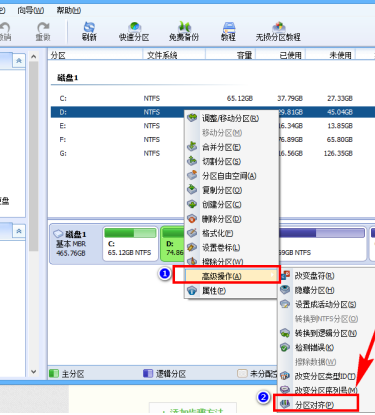375x415 pixels.
Task: Open 快速分区 (quick partition) from the toolbar
Action: 134,31
